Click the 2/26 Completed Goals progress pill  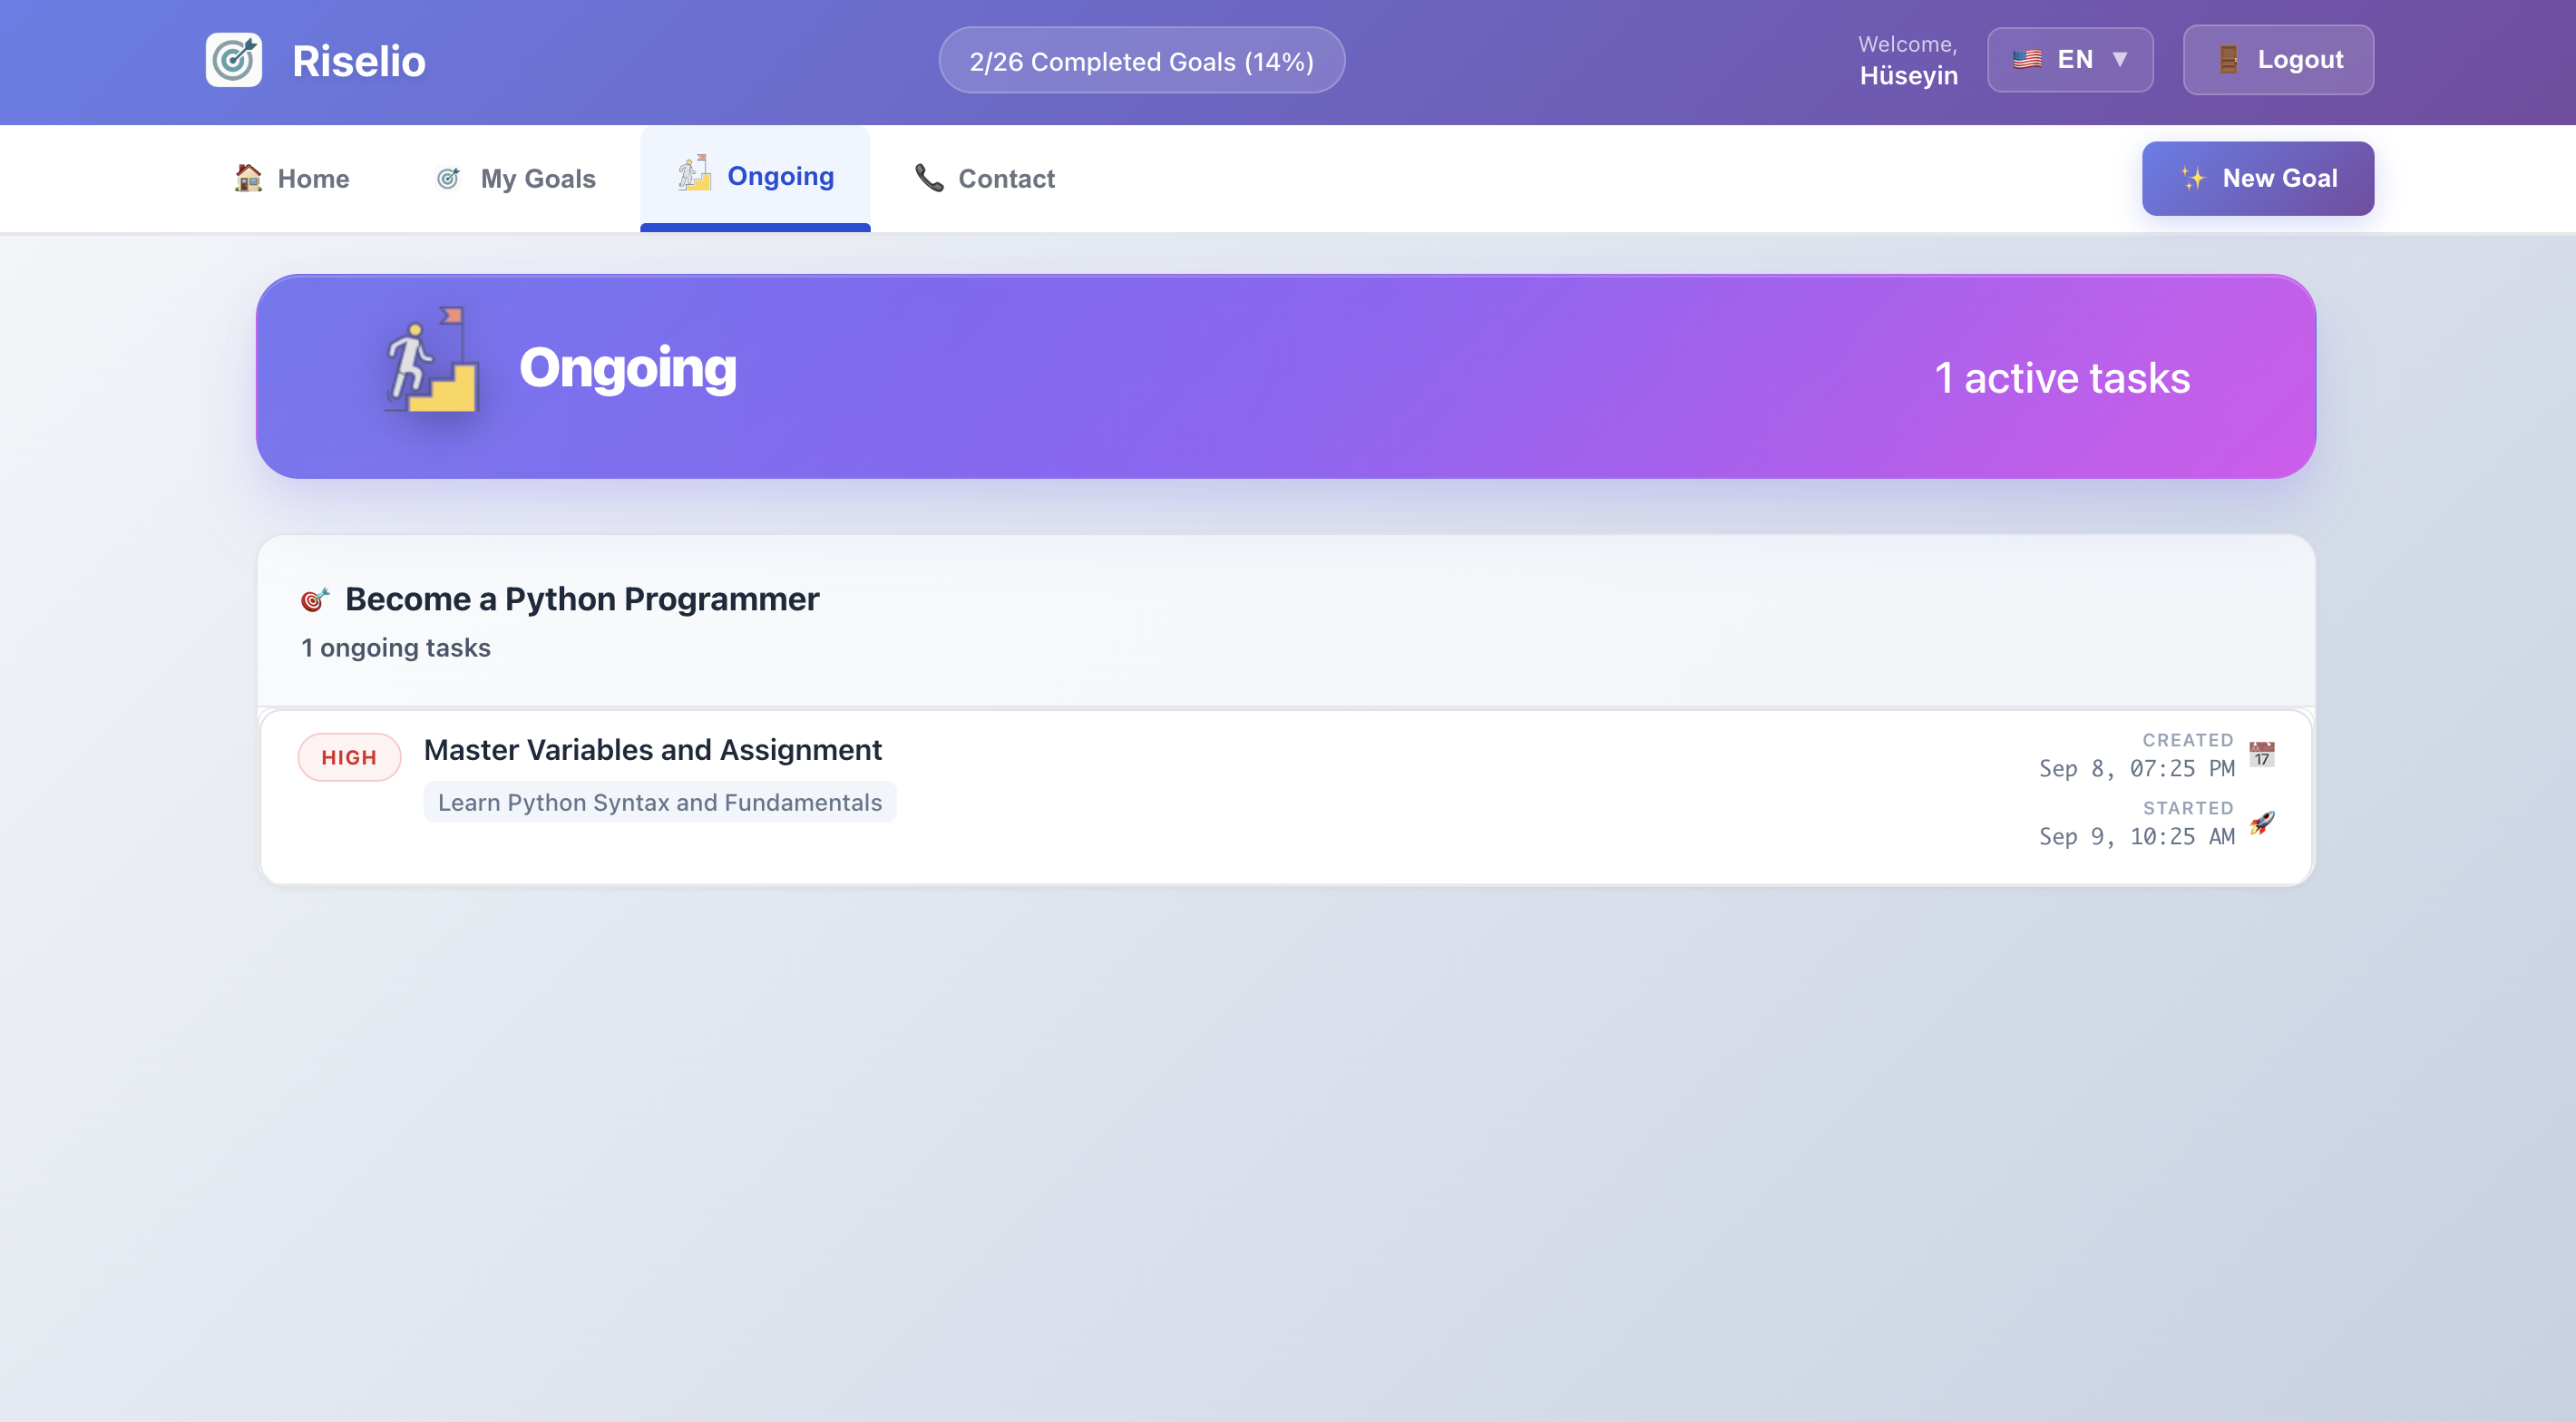point(1141,59)
